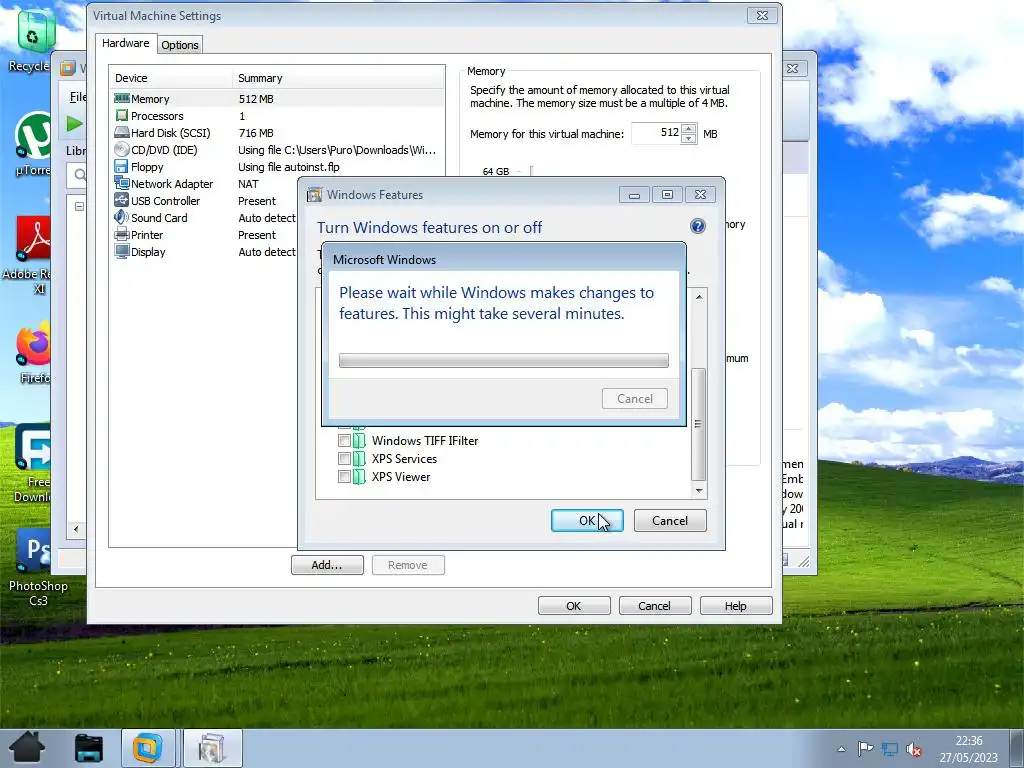The width and height of the screenshot is (1024, 768).
Task: Switch to the Options tab
Action: [x=180, y=44]
